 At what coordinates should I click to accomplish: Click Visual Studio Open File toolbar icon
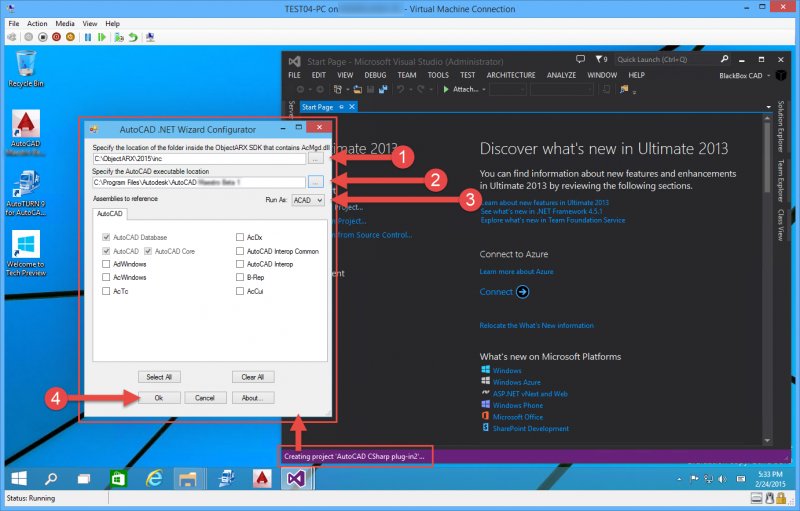pyautogui.click(x=358, y=89)
